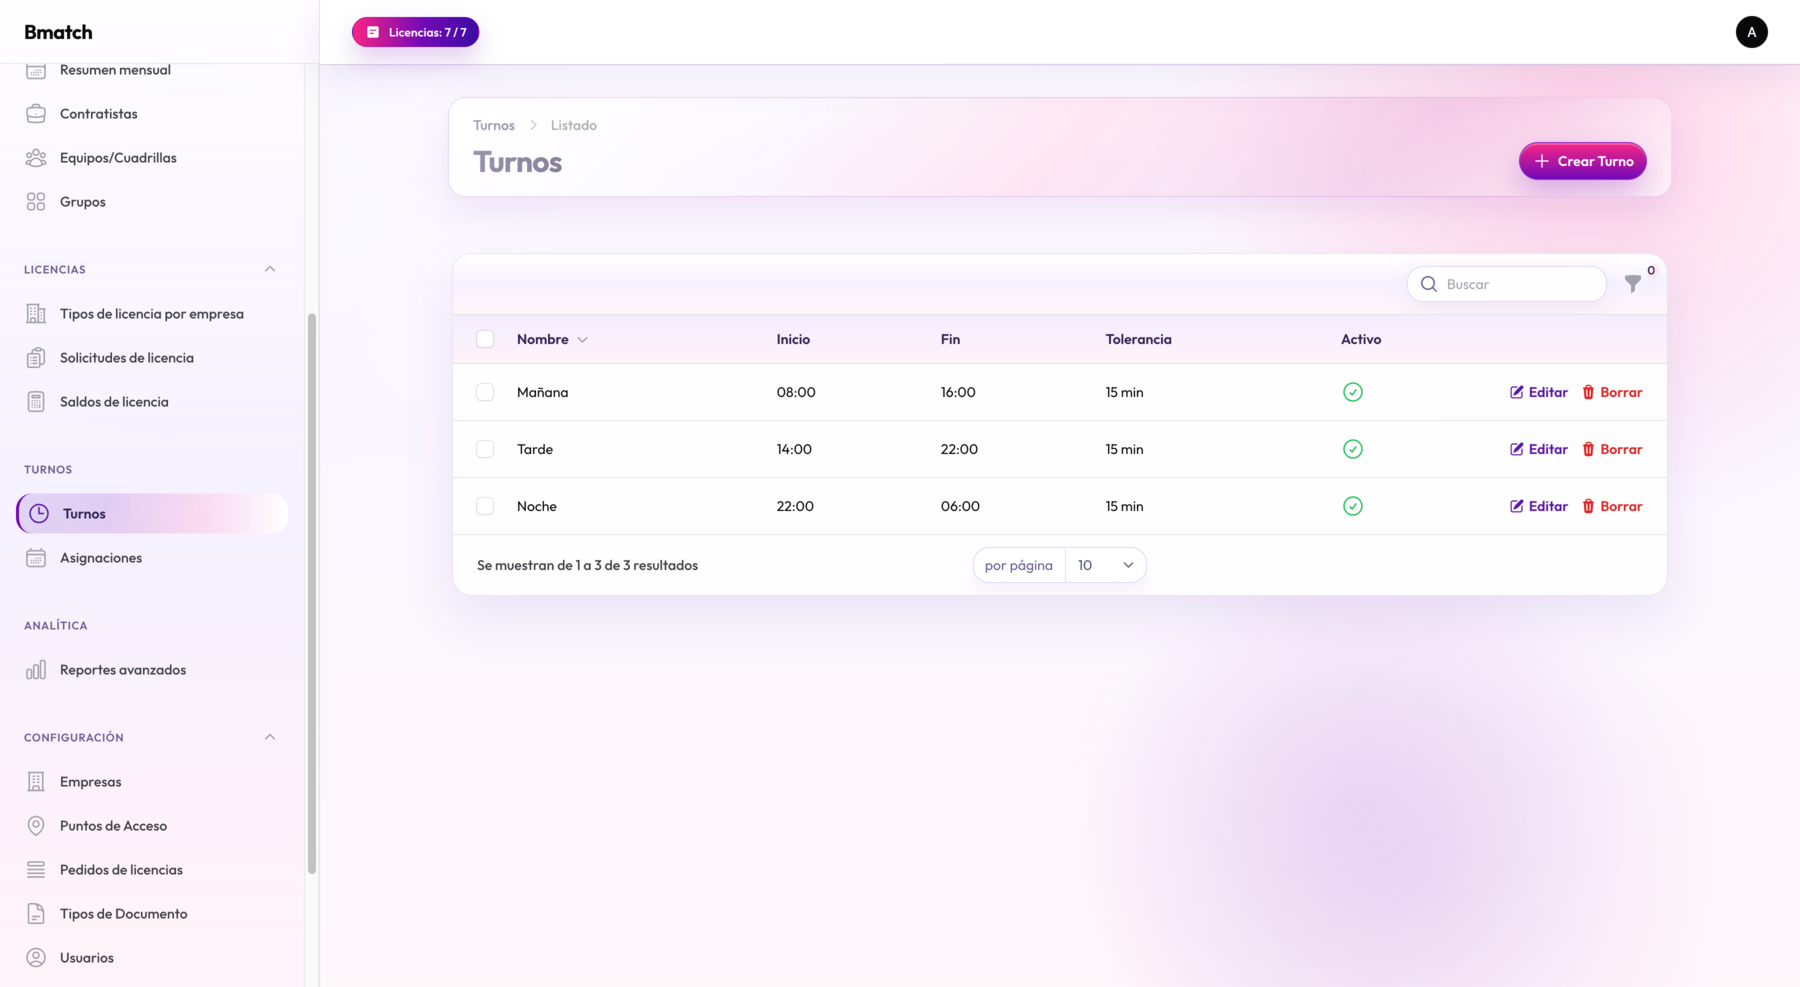Edit the Mañana shift
The image size is (1800, 987).
[x=1539, y=392]
